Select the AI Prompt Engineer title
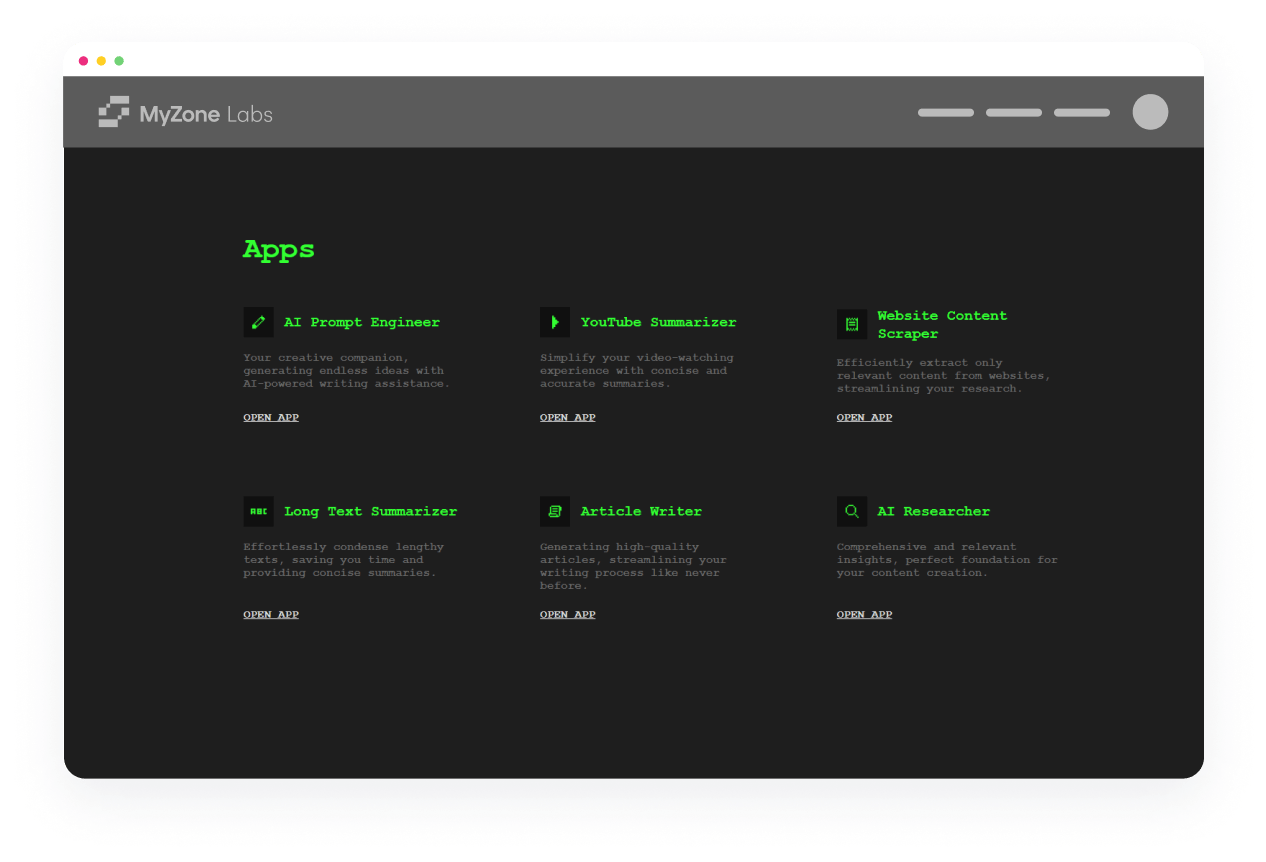Screen dimensions: 1266x862 point(362,322)
